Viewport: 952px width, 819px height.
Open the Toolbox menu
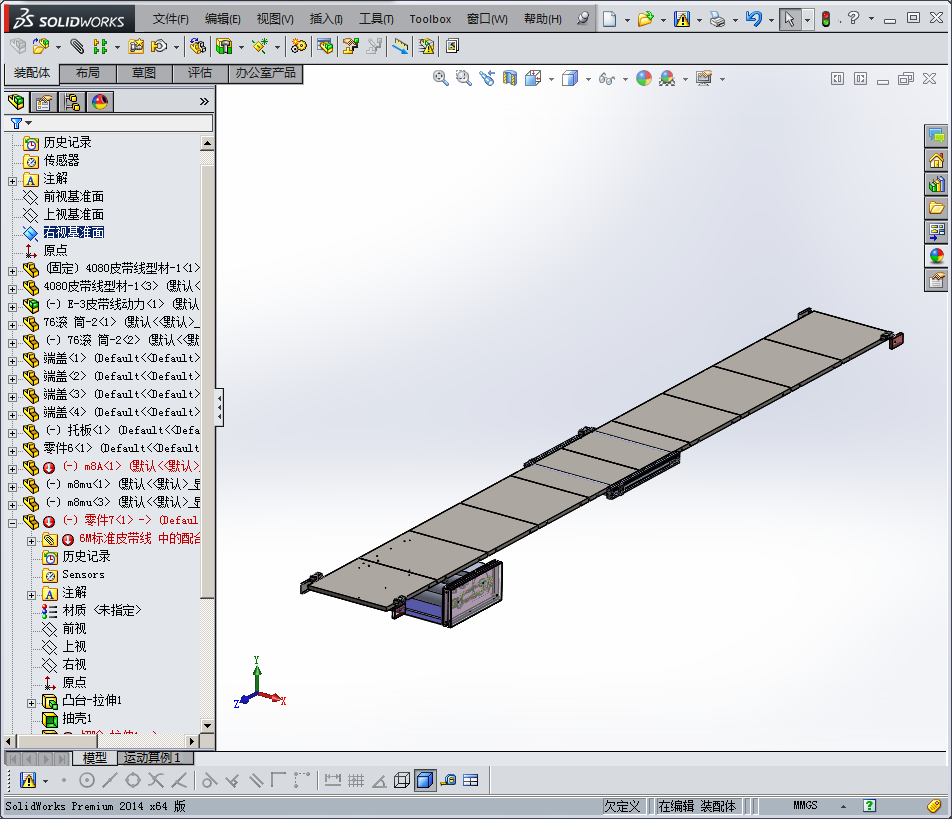(430, 19)
